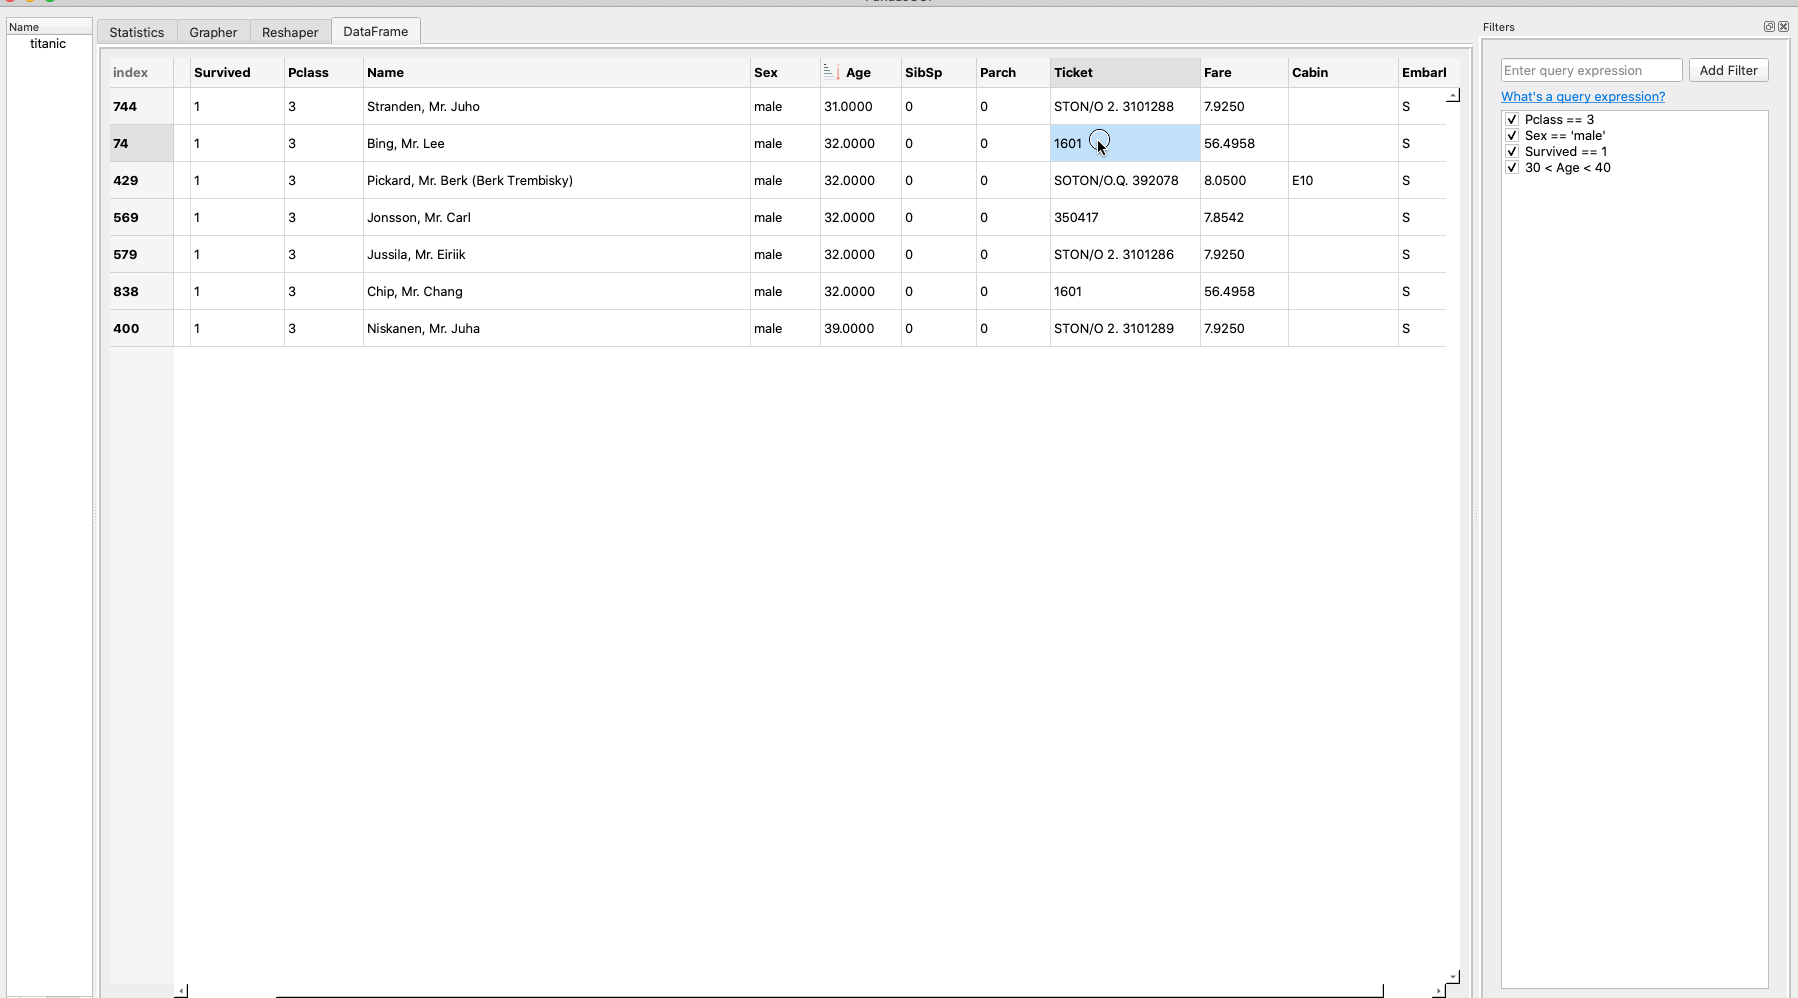
Task: Click the Fare cell showing 8.0500
Action: tap(1244, 180)
